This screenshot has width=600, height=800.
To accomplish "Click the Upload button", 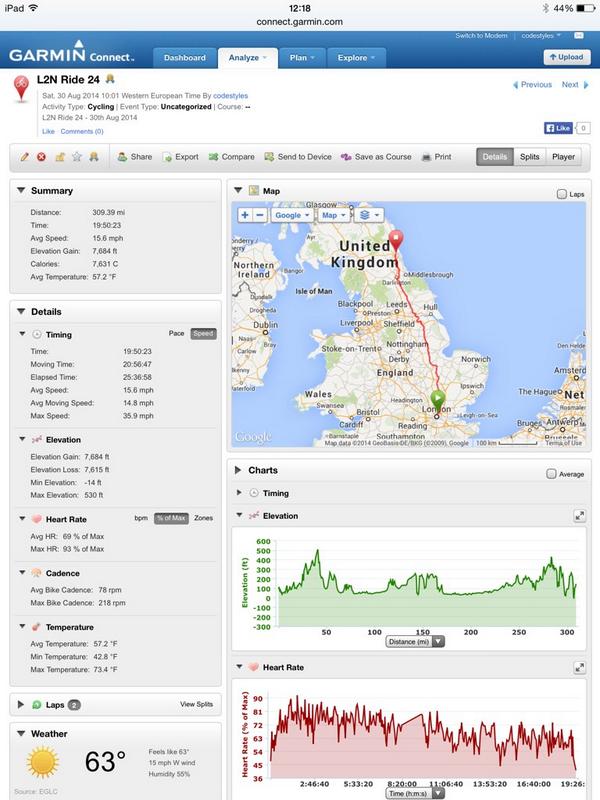I will pos(567,57).
